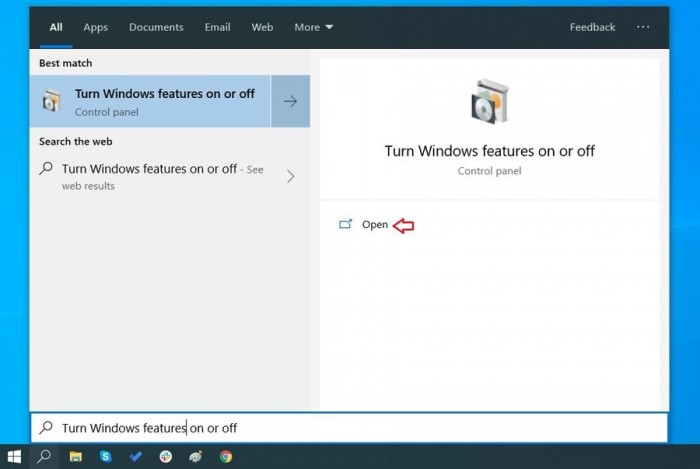Click the Best match heading
700x469 pixels.
(66, 63)
